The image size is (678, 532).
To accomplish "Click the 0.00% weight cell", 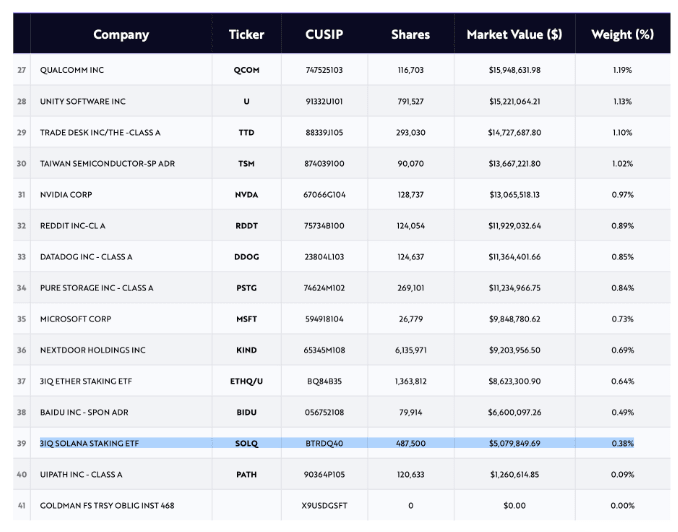I will tap(623, 506).
